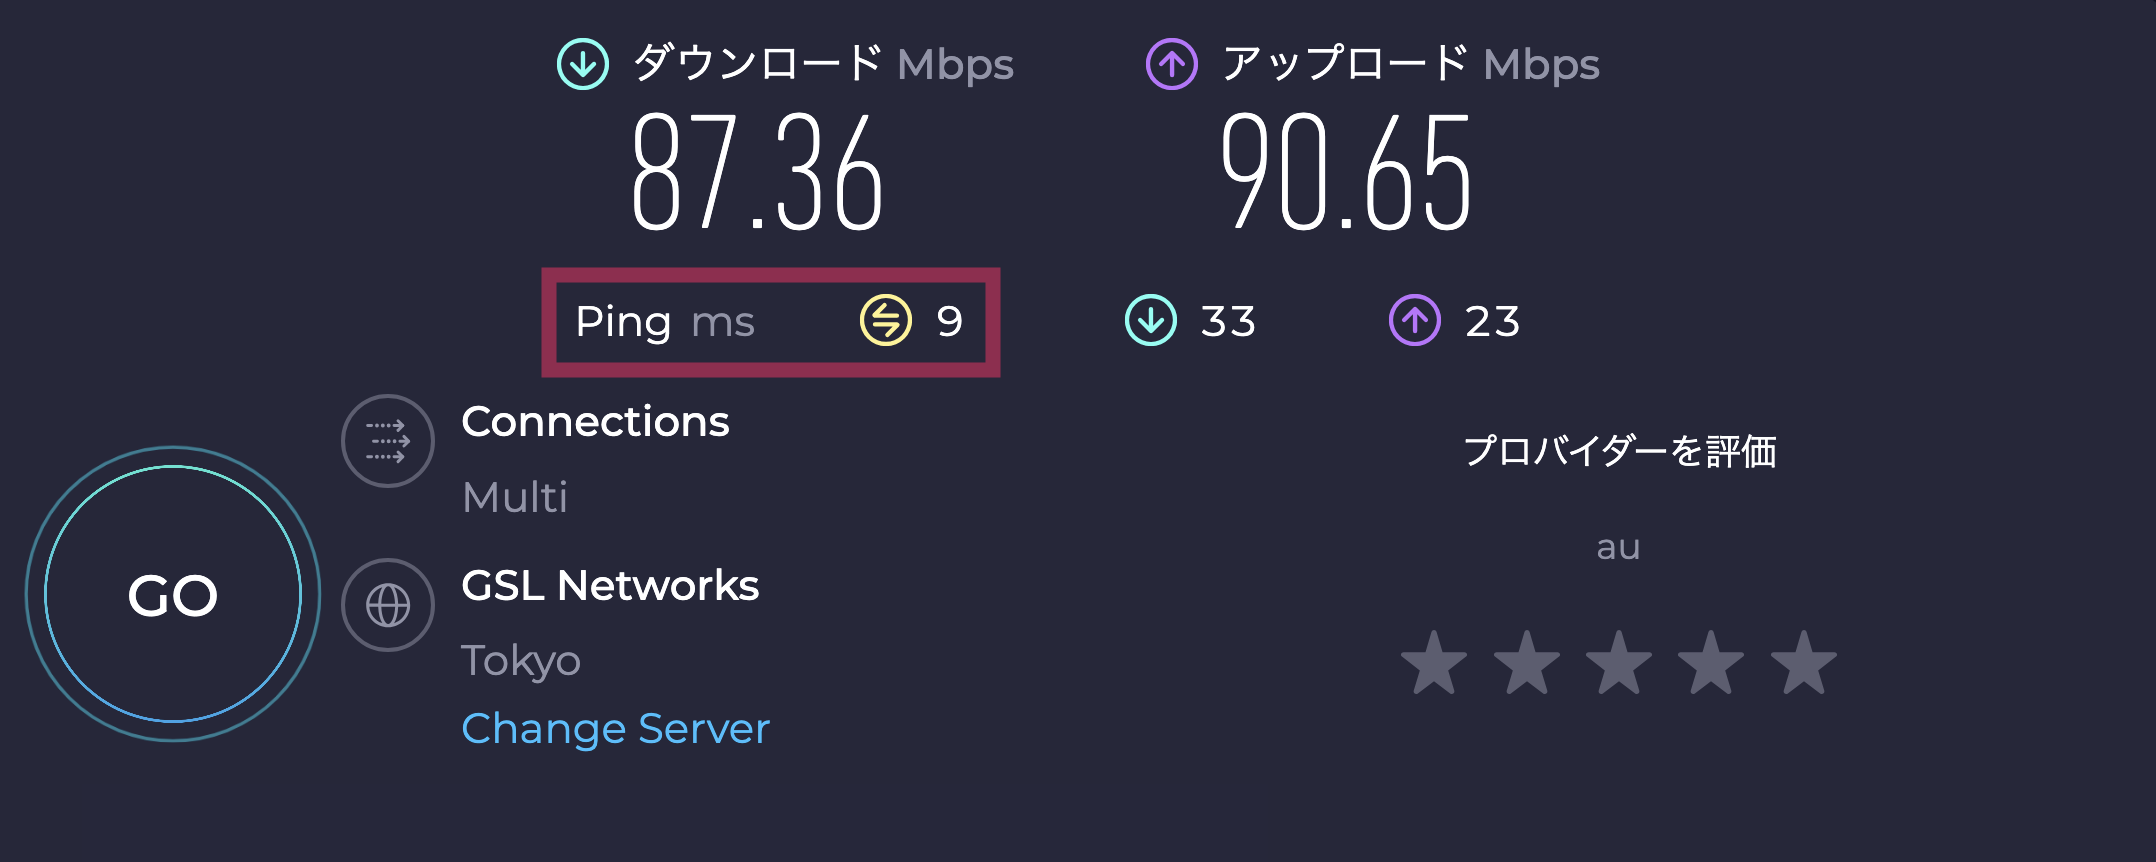Click the globe icon next to GSL Networks
Viewport: 2156px width, 862px height.
tap(387, 605)
